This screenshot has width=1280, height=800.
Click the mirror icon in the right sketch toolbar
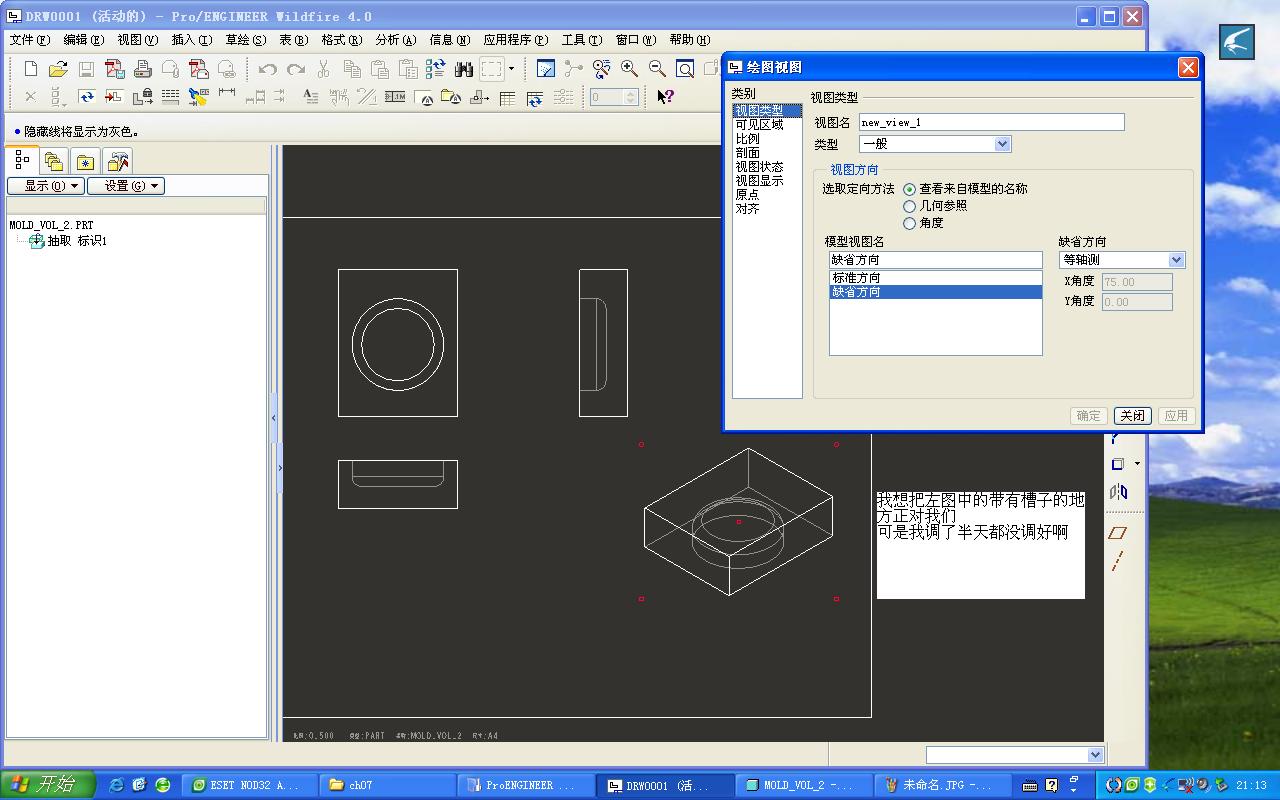[1118, 492]
